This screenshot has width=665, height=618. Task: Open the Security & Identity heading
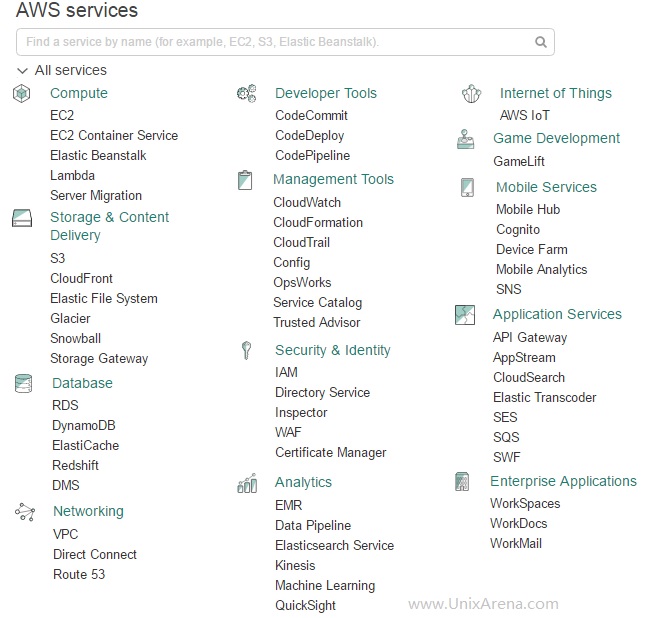pyautogui.click(x=333, y=350)
